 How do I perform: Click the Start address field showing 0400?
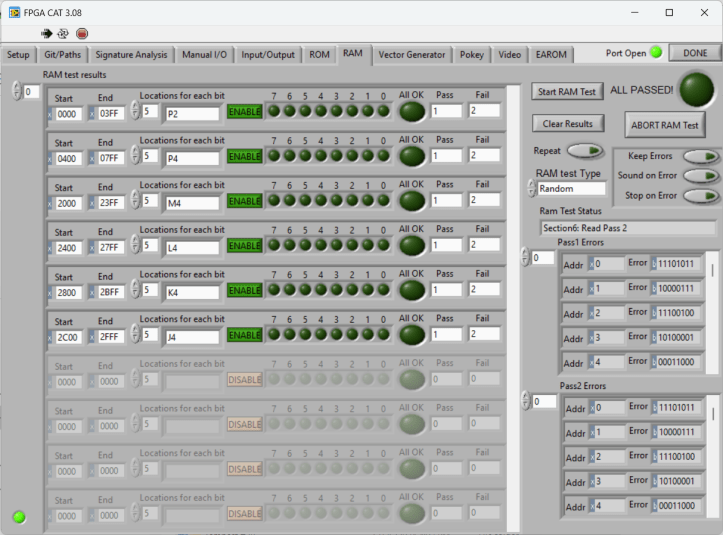point(68,158)
